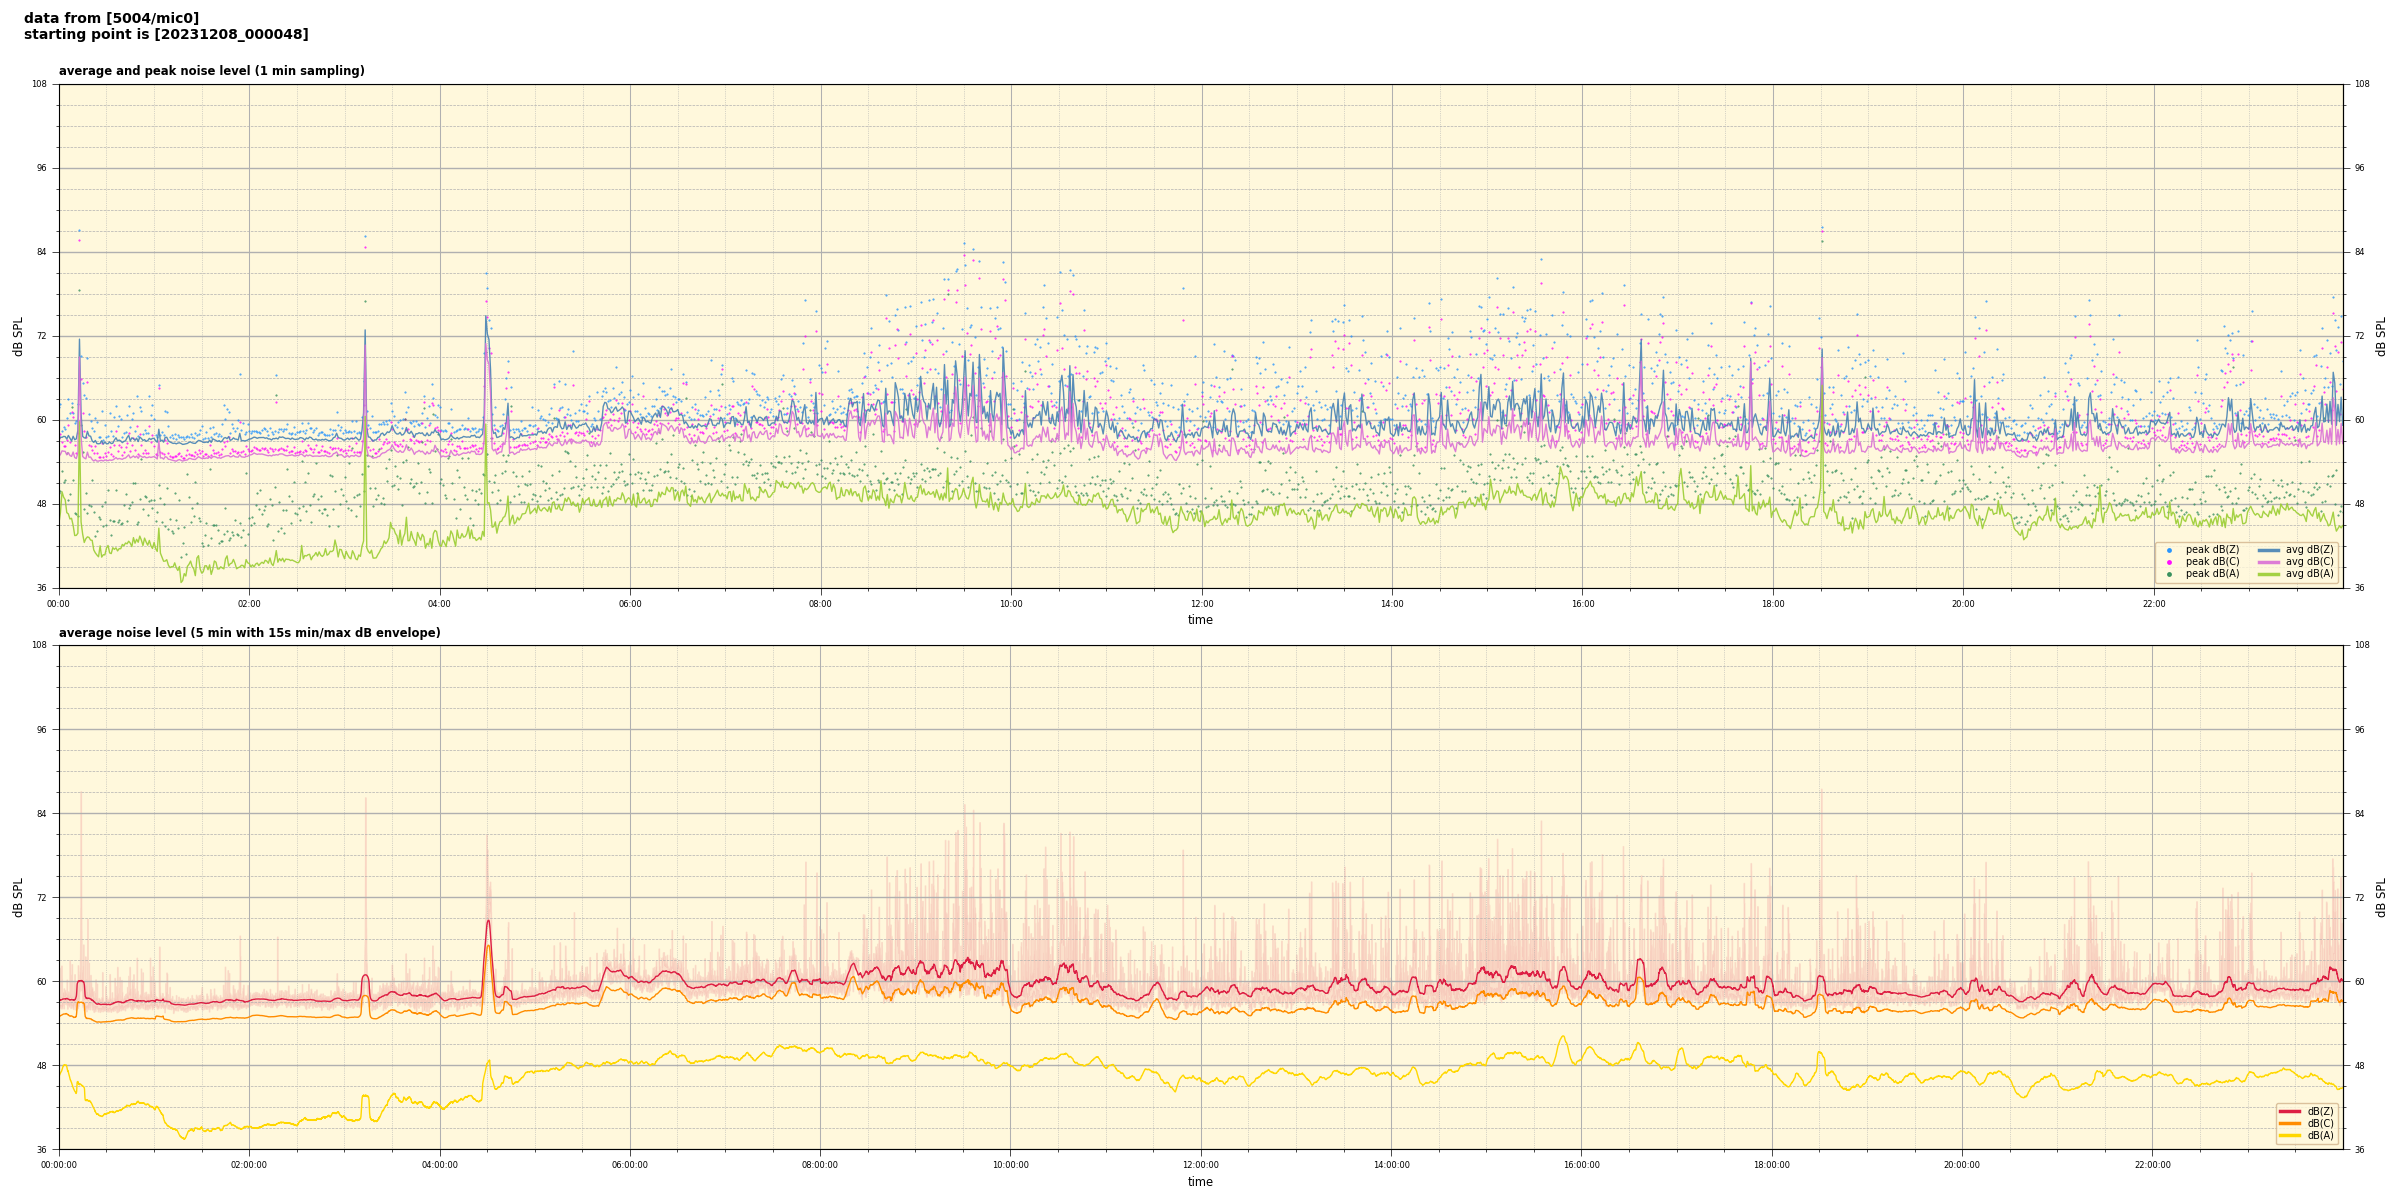Click the orange dB(C) legend entry in lower chart
The image size is (2400, 1200).
(x=2290, y=1123)
